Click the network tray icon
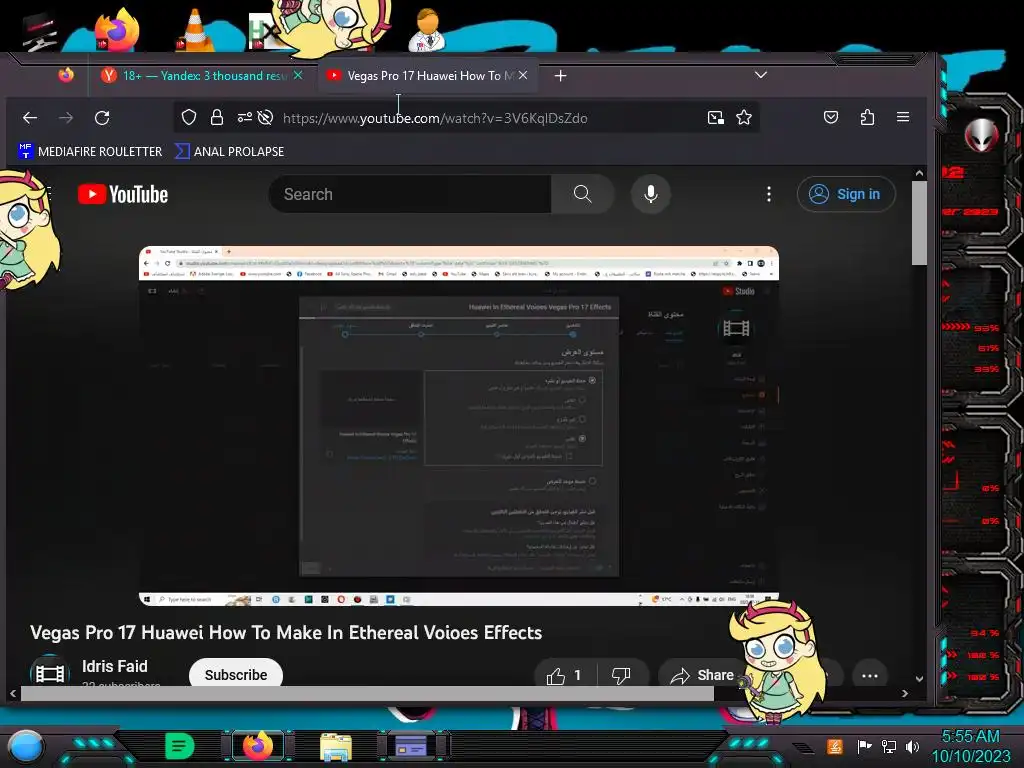This screenshot has height=768, width=1024. [889, 746]
